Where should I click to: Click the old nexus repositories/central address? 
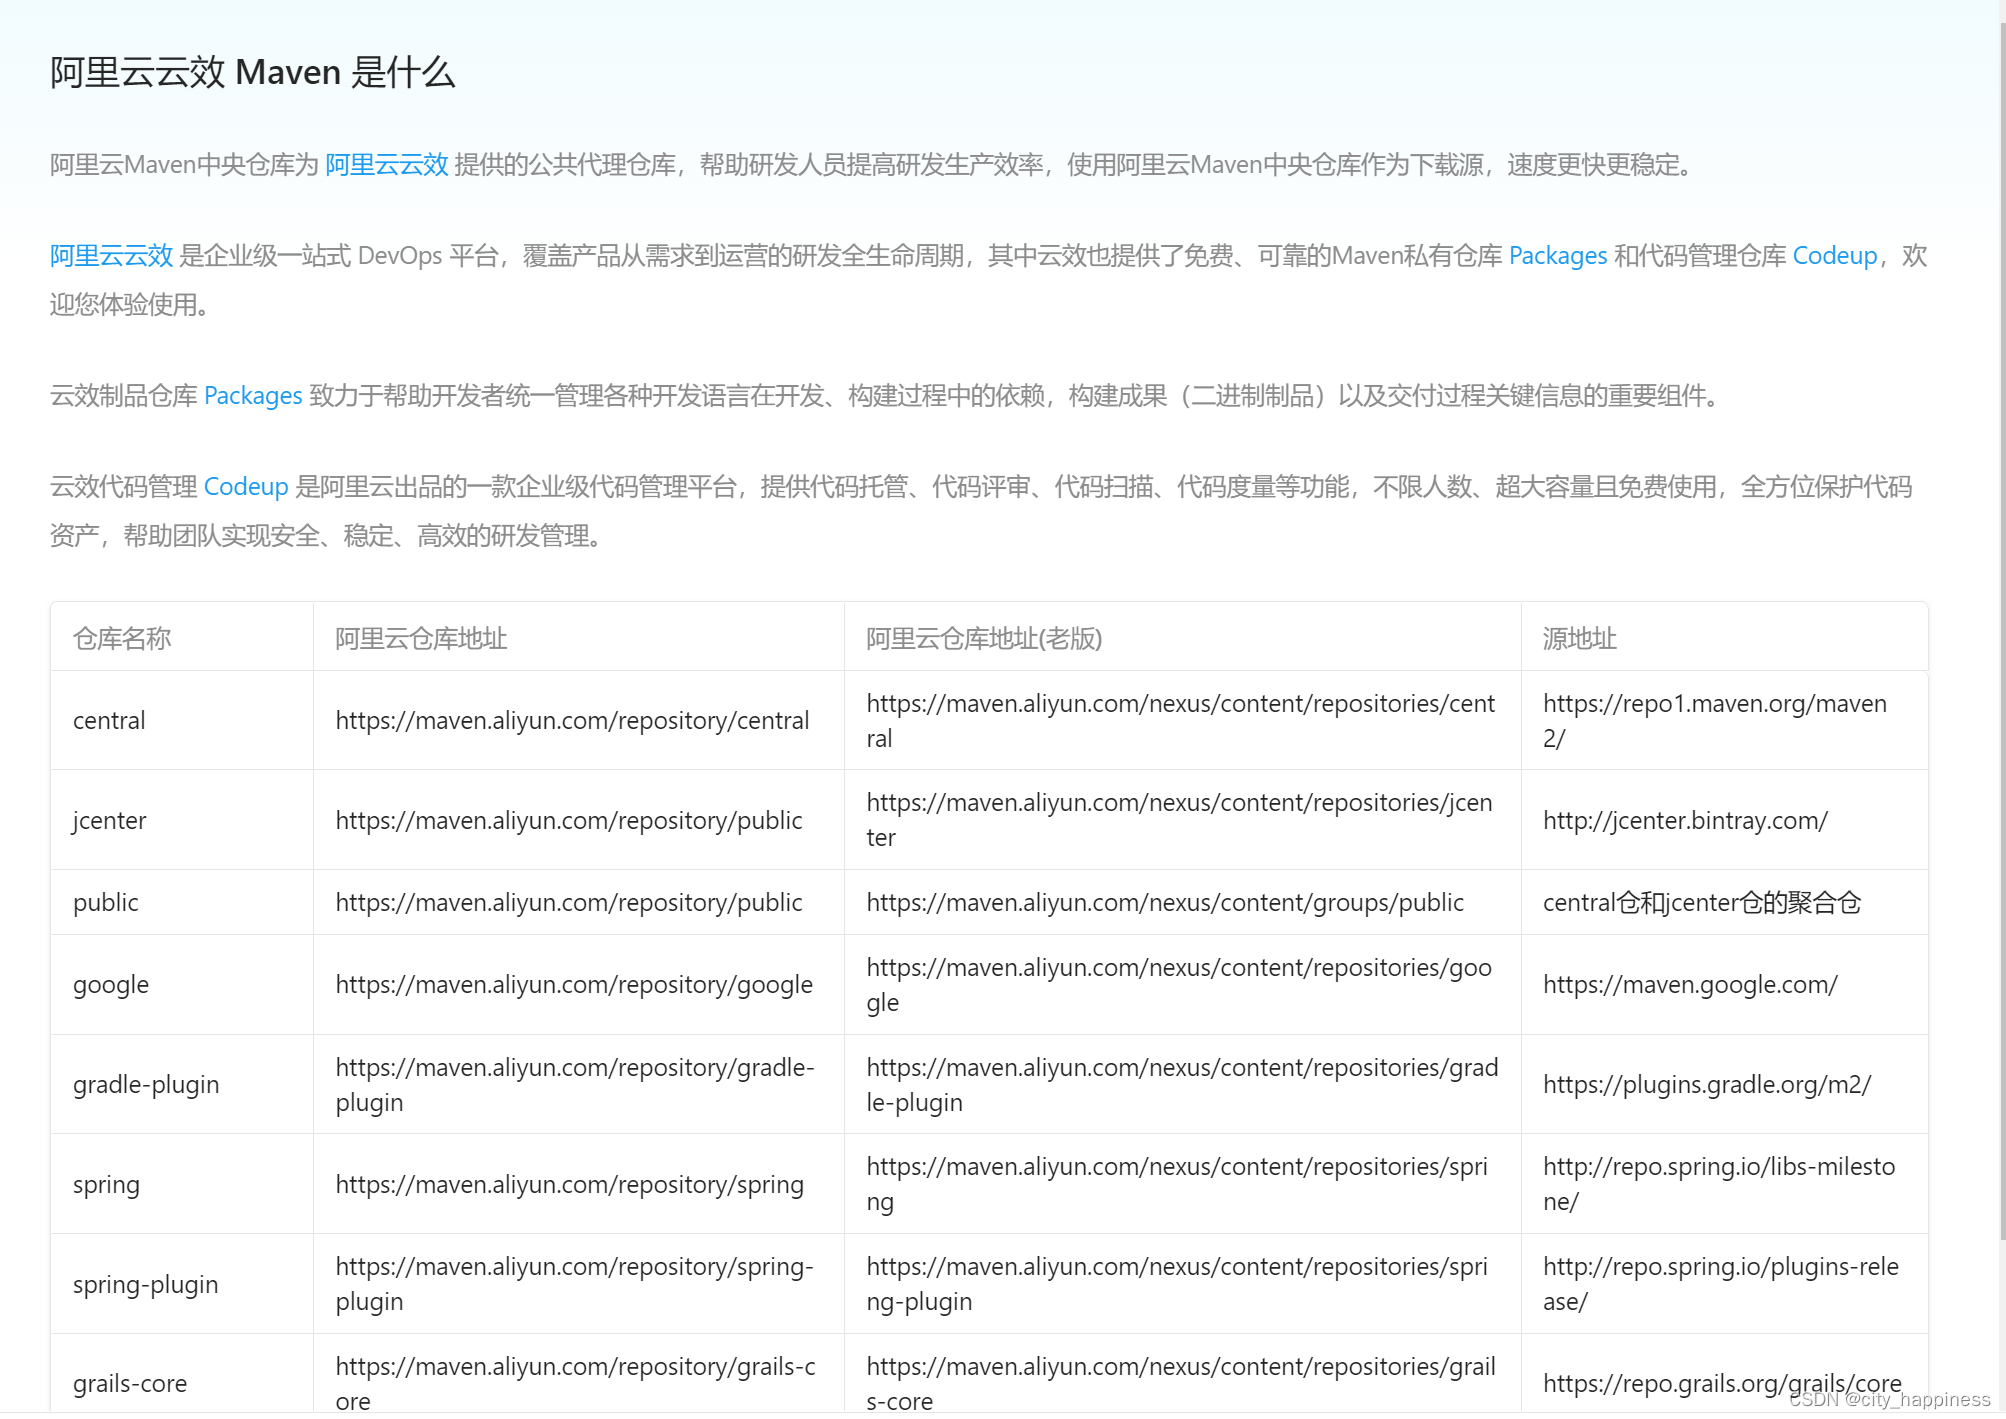[1181, 721]
